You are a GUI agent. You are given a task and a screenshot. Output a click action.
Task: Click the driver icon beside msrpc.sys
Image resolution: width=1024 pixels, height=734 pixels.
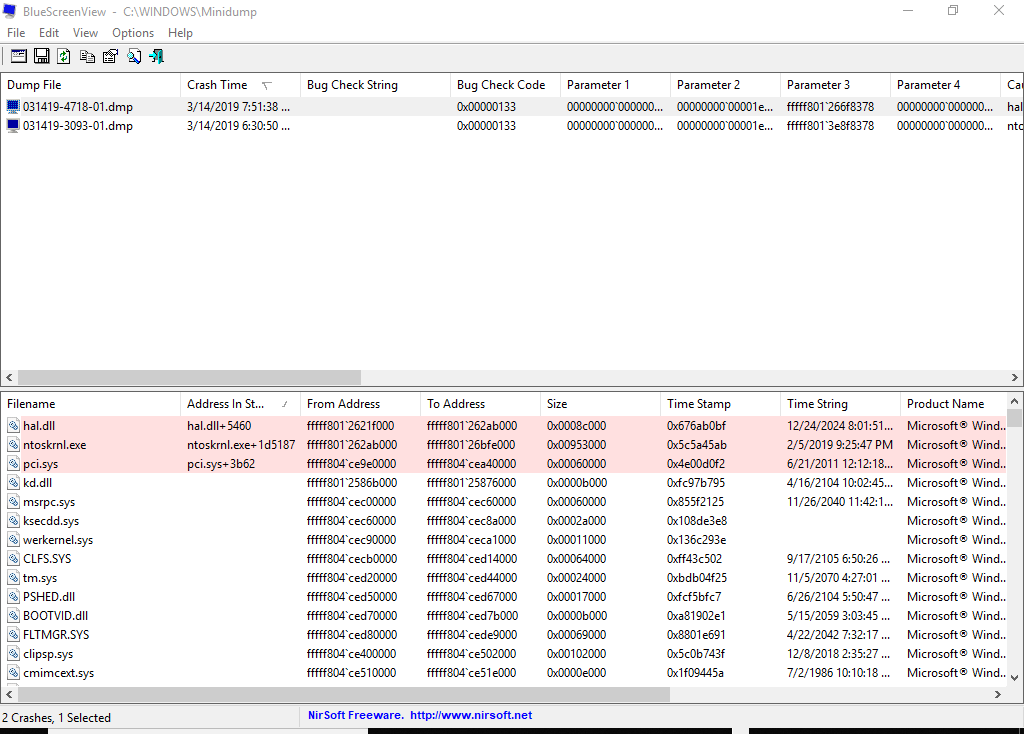click(x=13, y=502)
